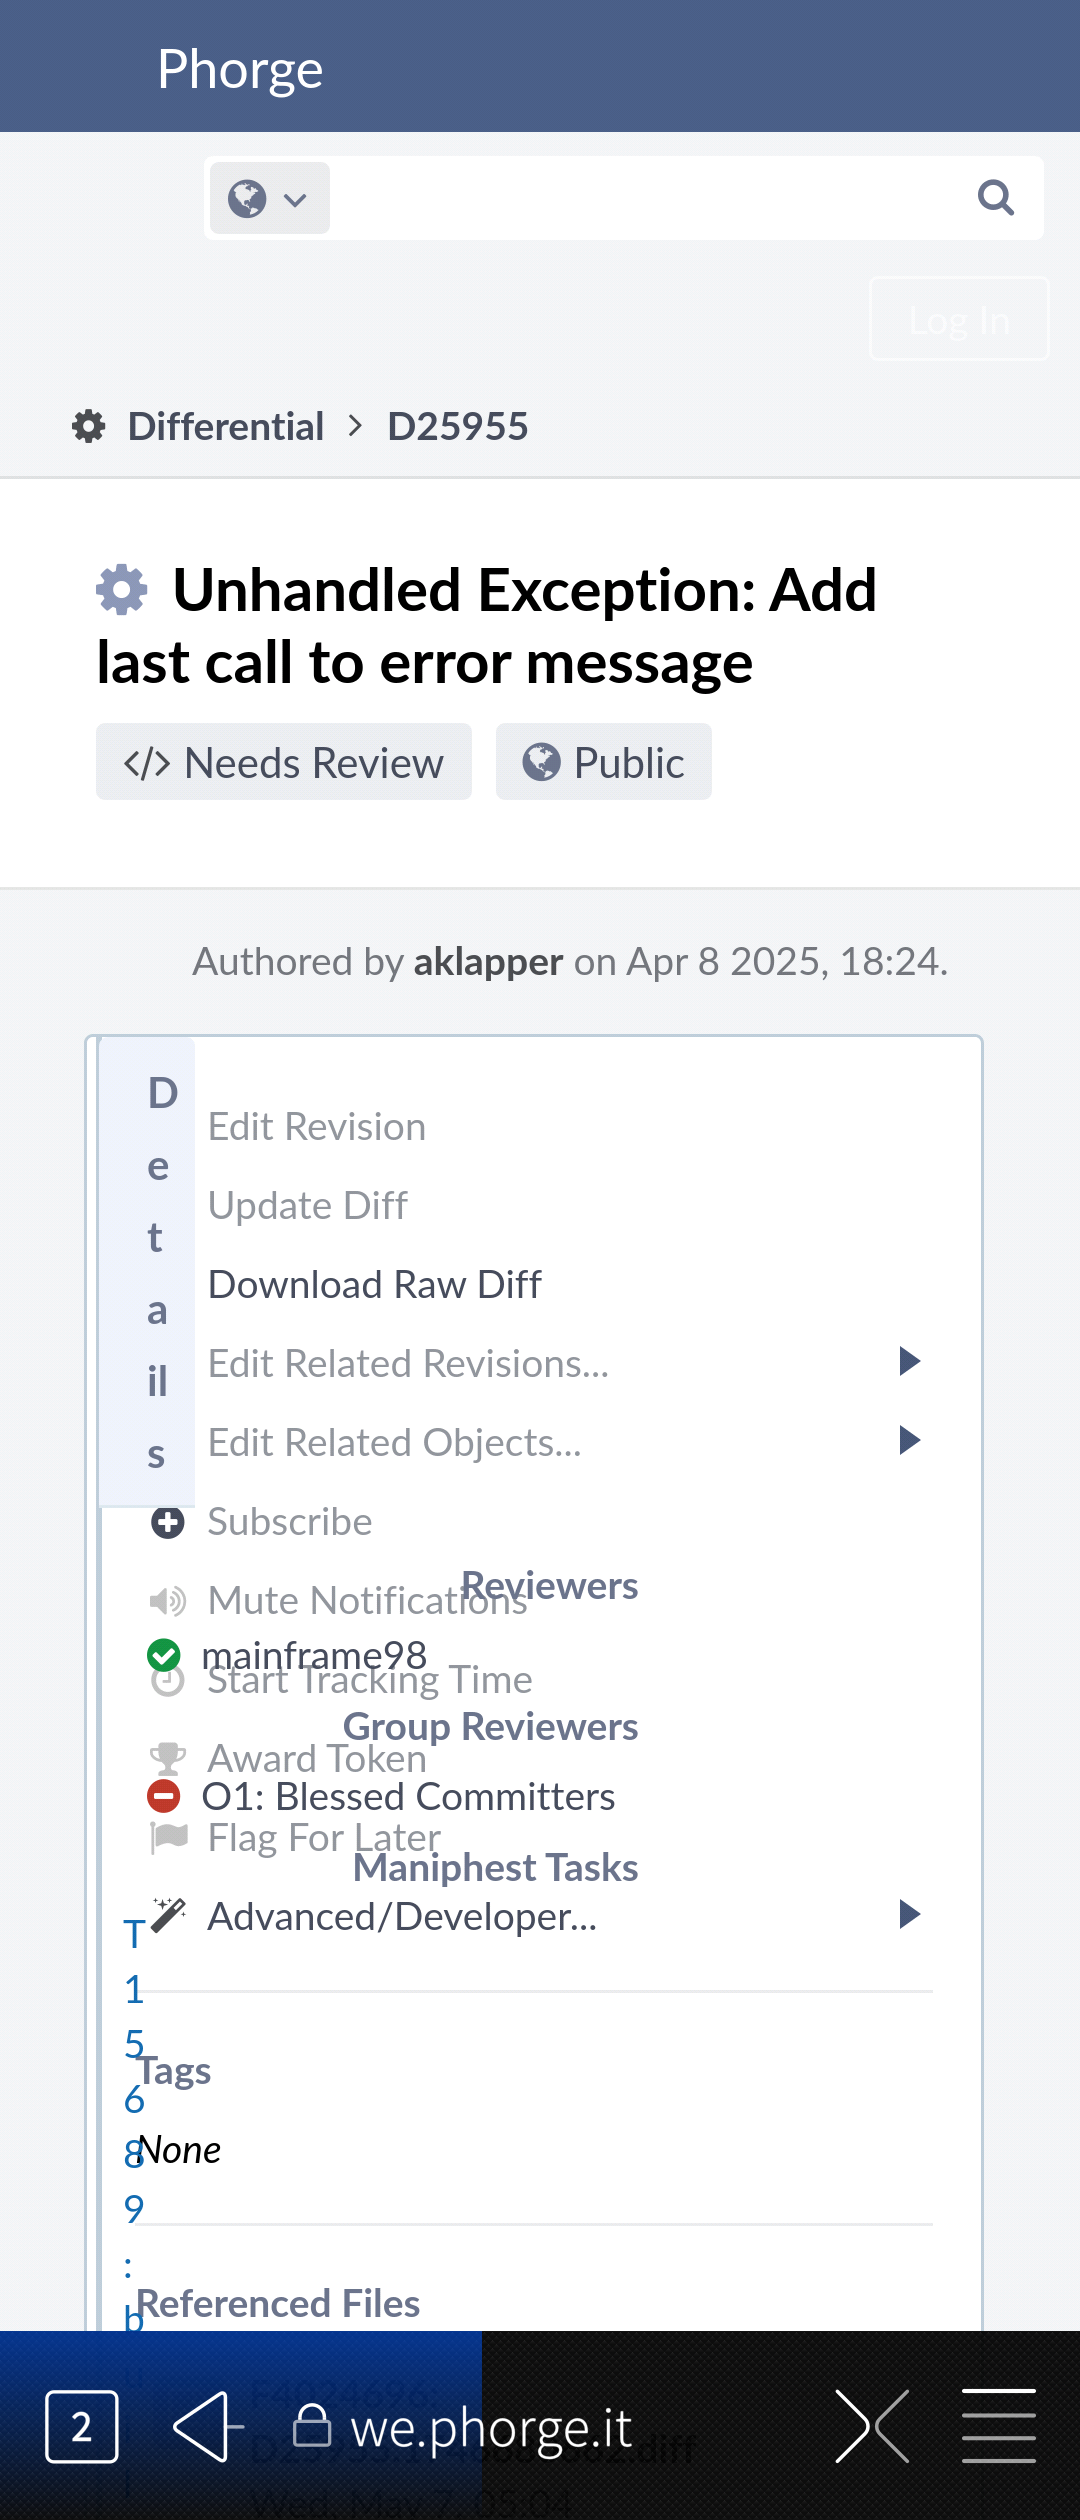This screenshot has width=1080, height=2520.
Task: Click the search magnifier icon
Action: click(995, 198)
